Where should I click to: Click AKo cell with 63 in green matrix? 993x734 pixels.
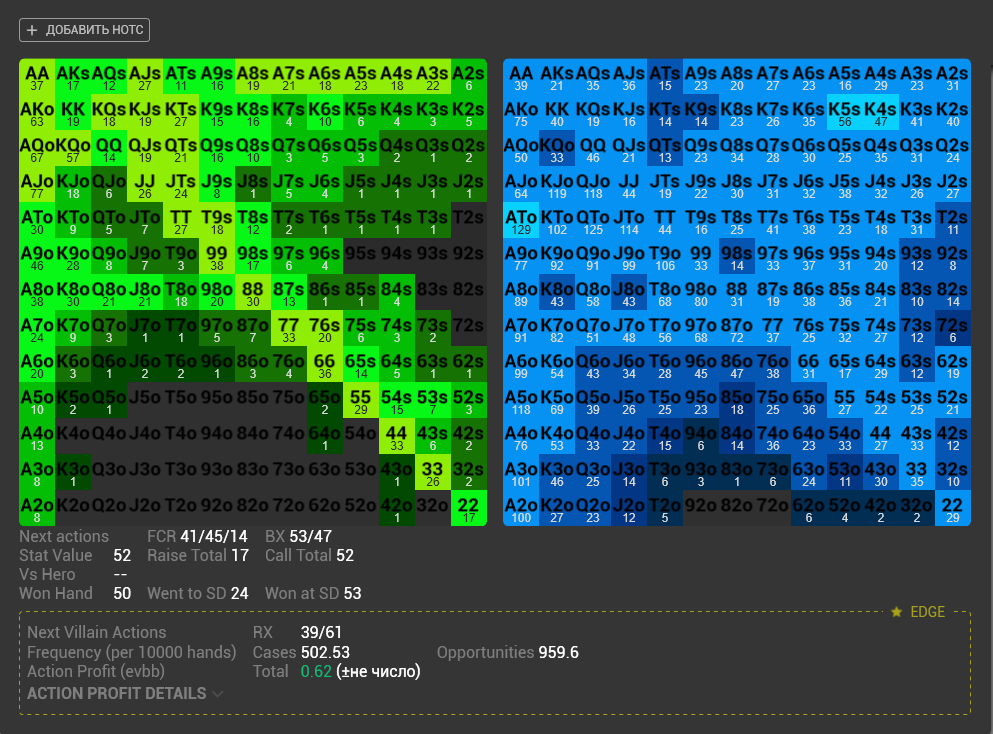point(37,112)
